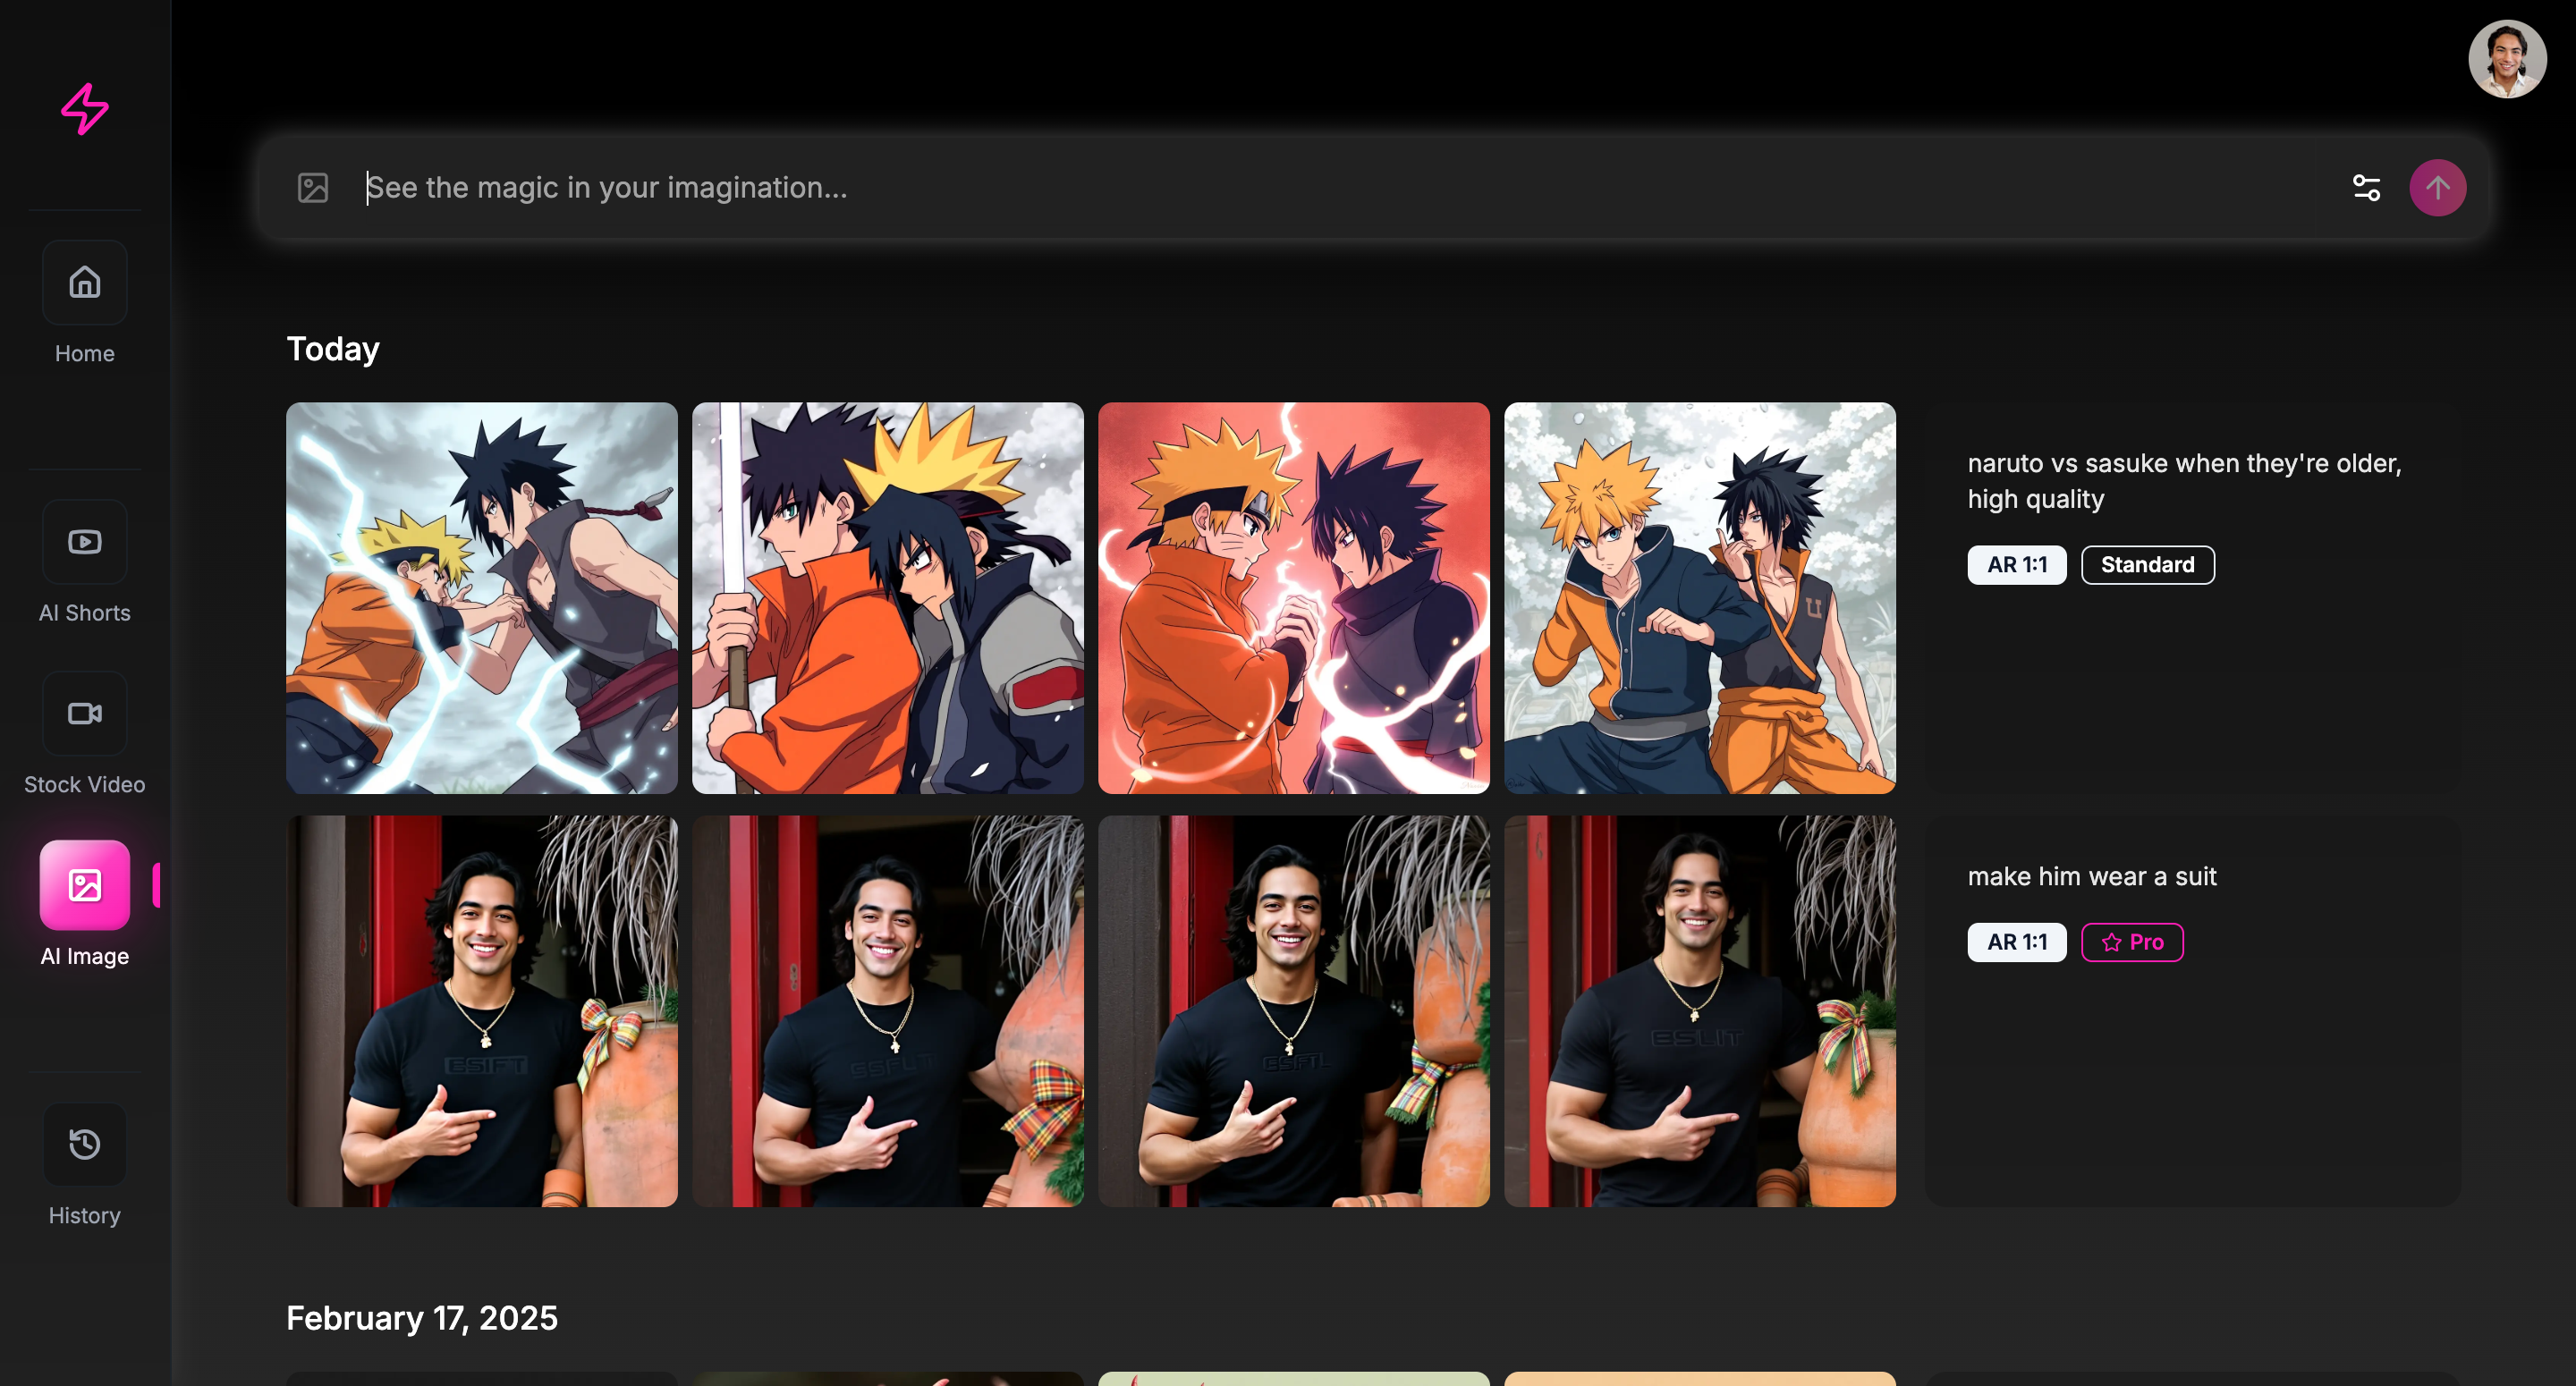Open fourth man in black t-shirt image

tap(1700, 1011)
